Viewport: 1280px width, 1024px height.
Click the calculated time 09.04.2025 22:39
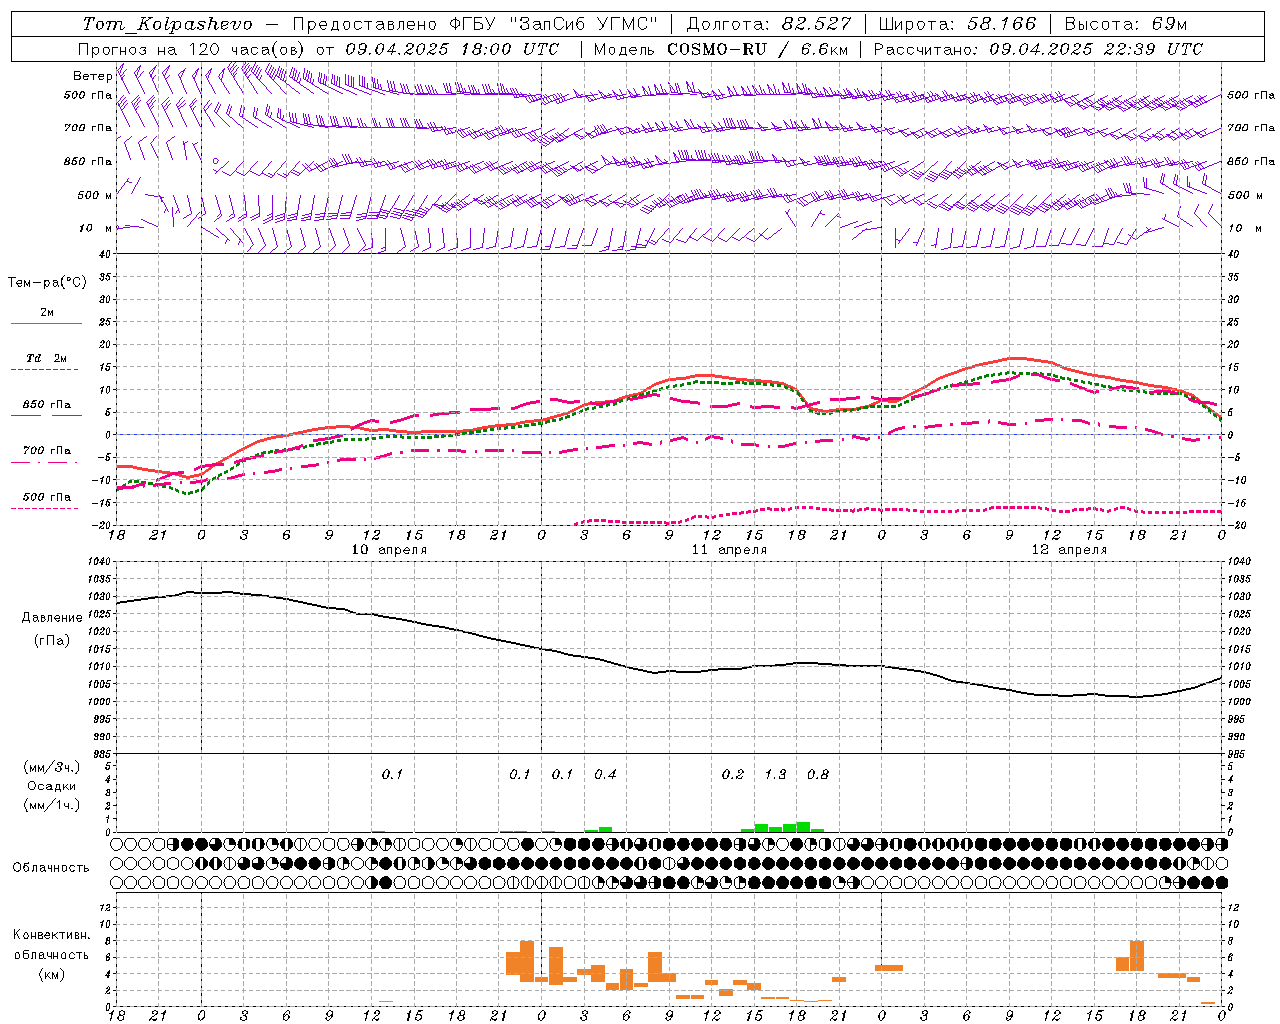tap(1072, 49)
